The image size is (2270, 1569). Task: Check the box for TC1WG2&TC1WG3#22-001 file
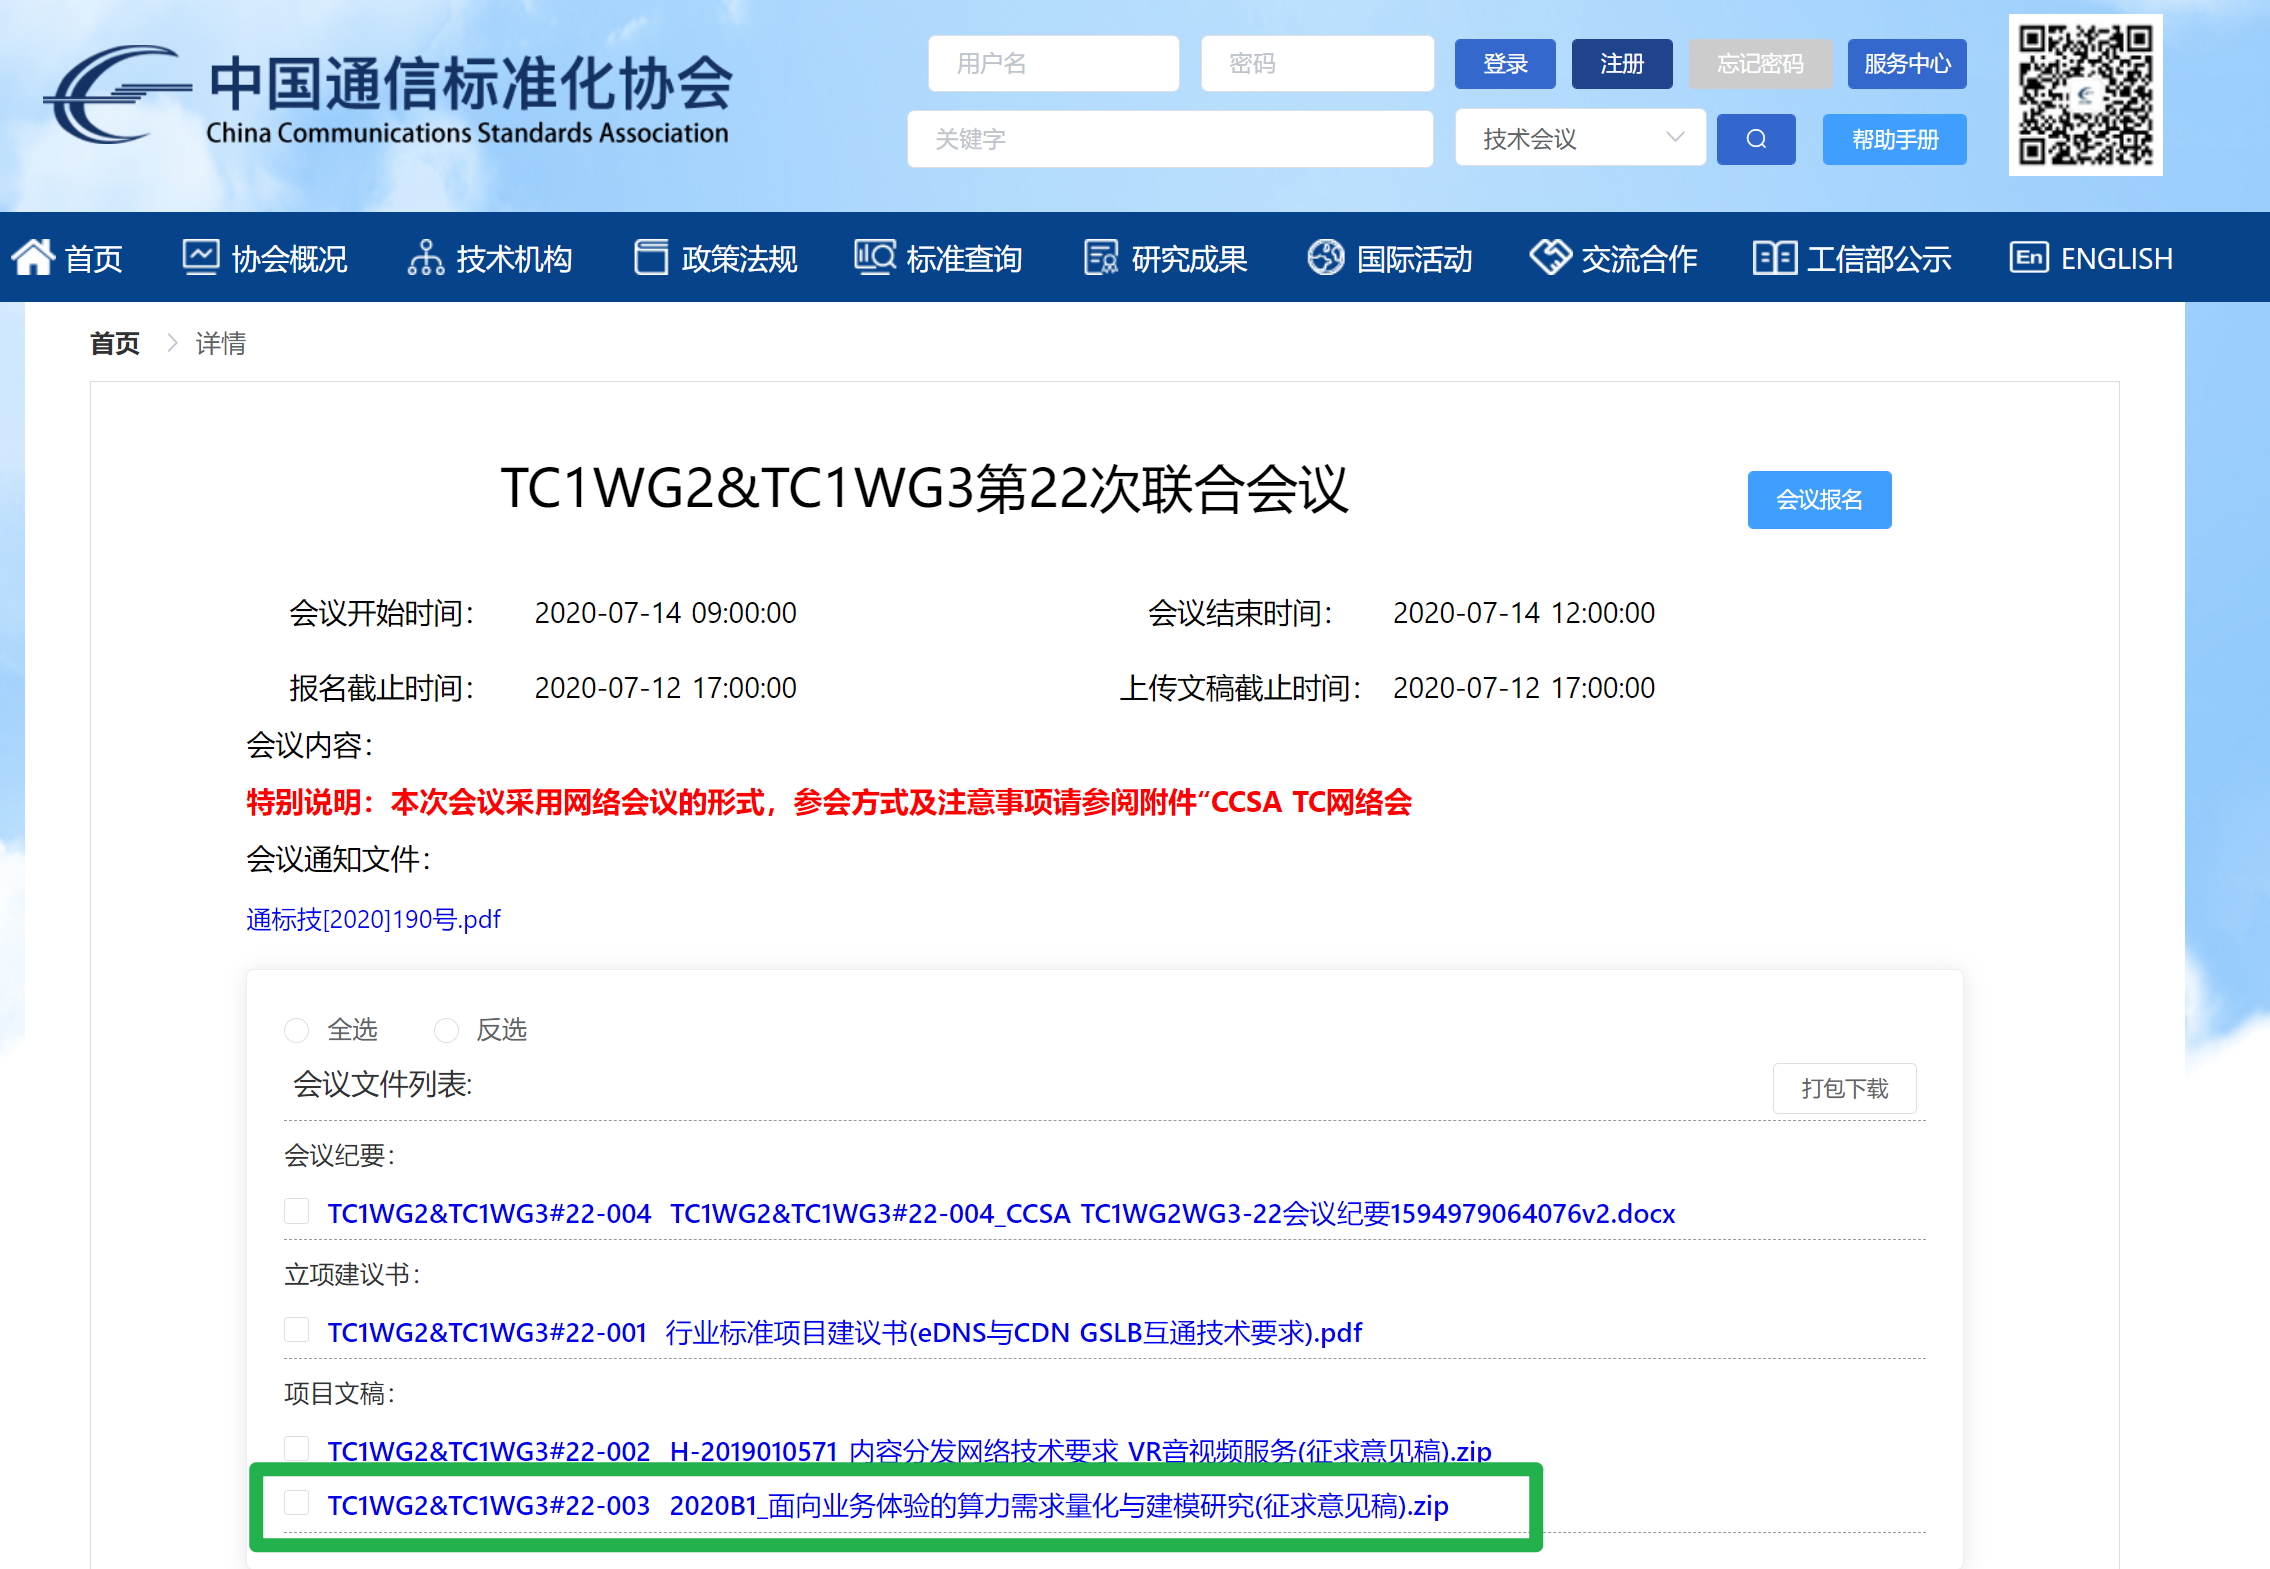(x=296, y=1329)
